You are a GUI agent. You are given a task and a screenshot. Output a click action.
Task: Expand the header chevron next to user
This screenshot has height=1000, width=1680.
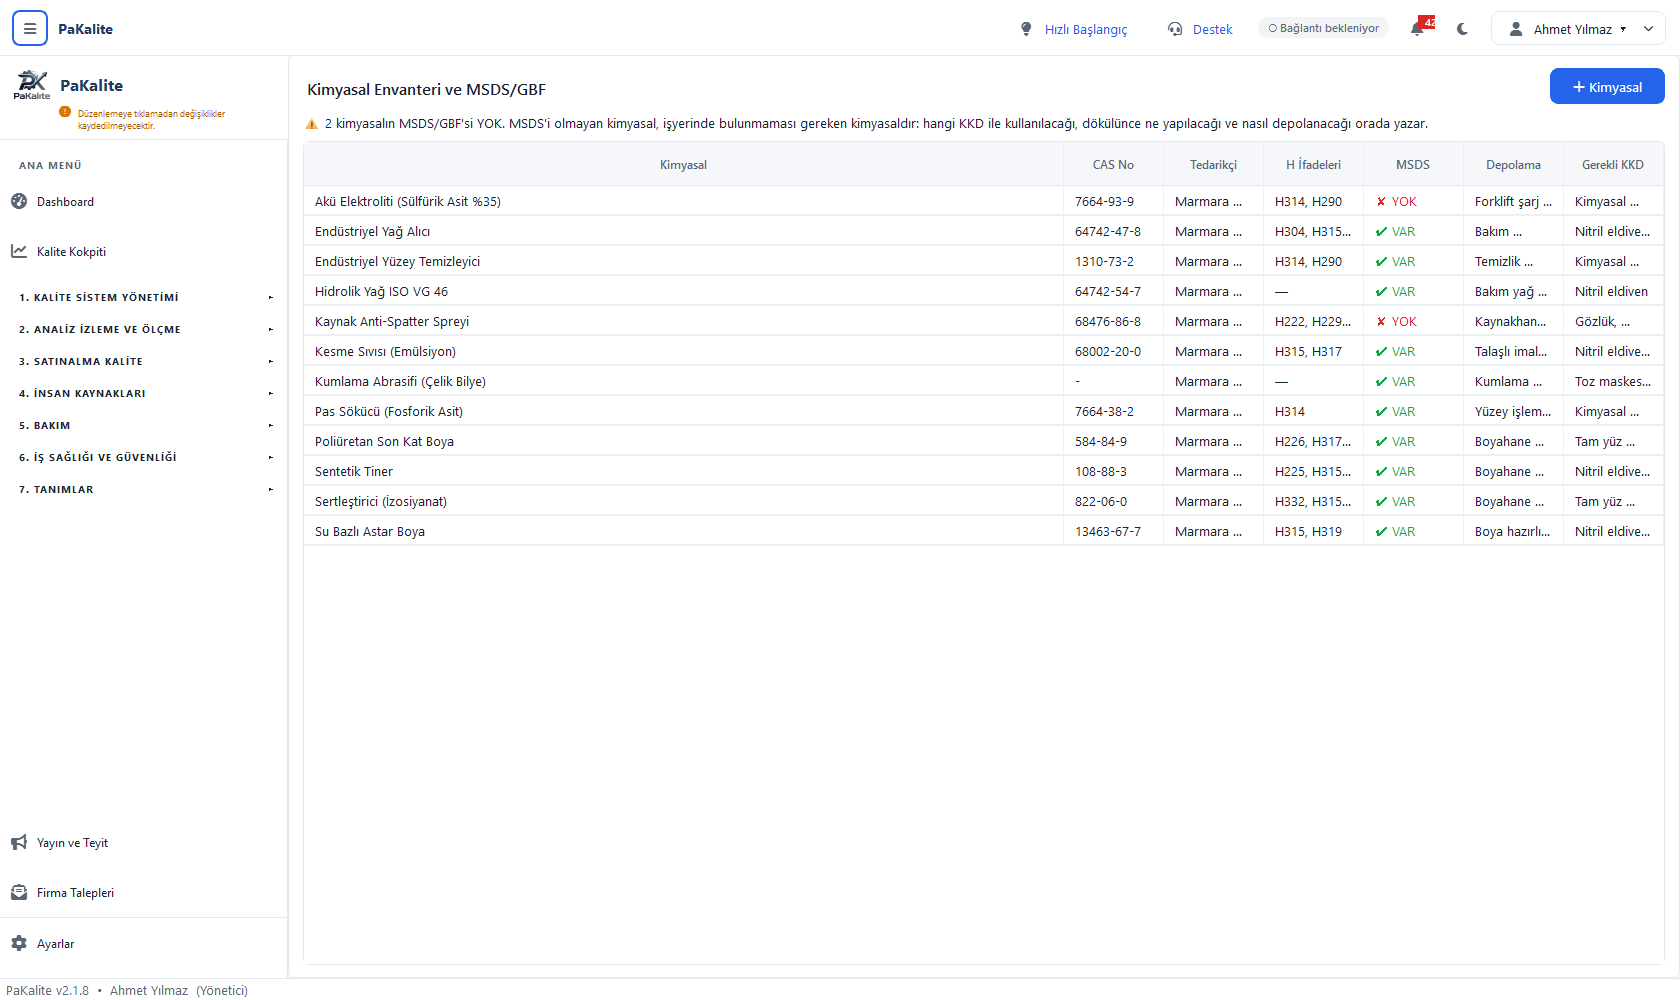click(x=1649, y=29)
